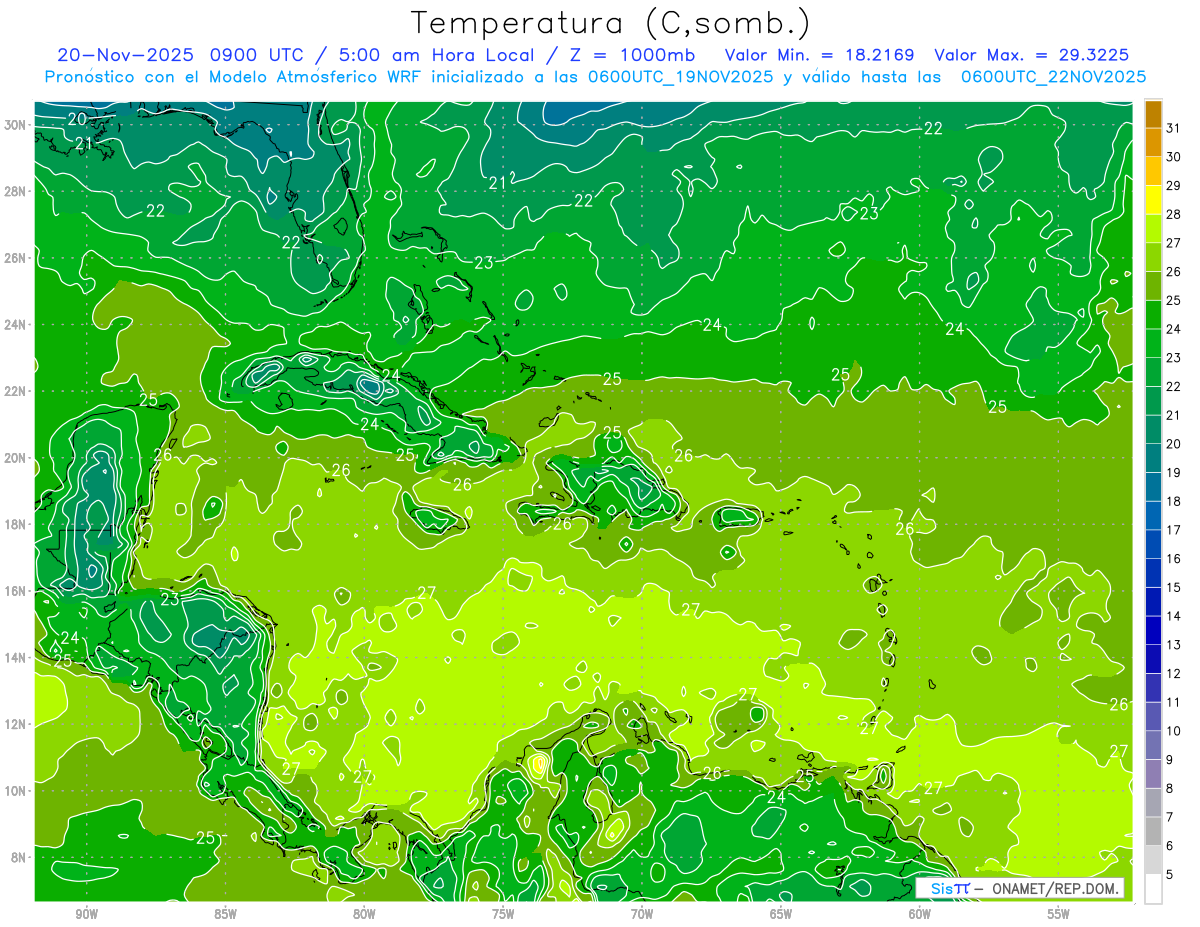Click the orange swatch between 30 and 31
1200x927 pixels.
tap(1153, 143)
